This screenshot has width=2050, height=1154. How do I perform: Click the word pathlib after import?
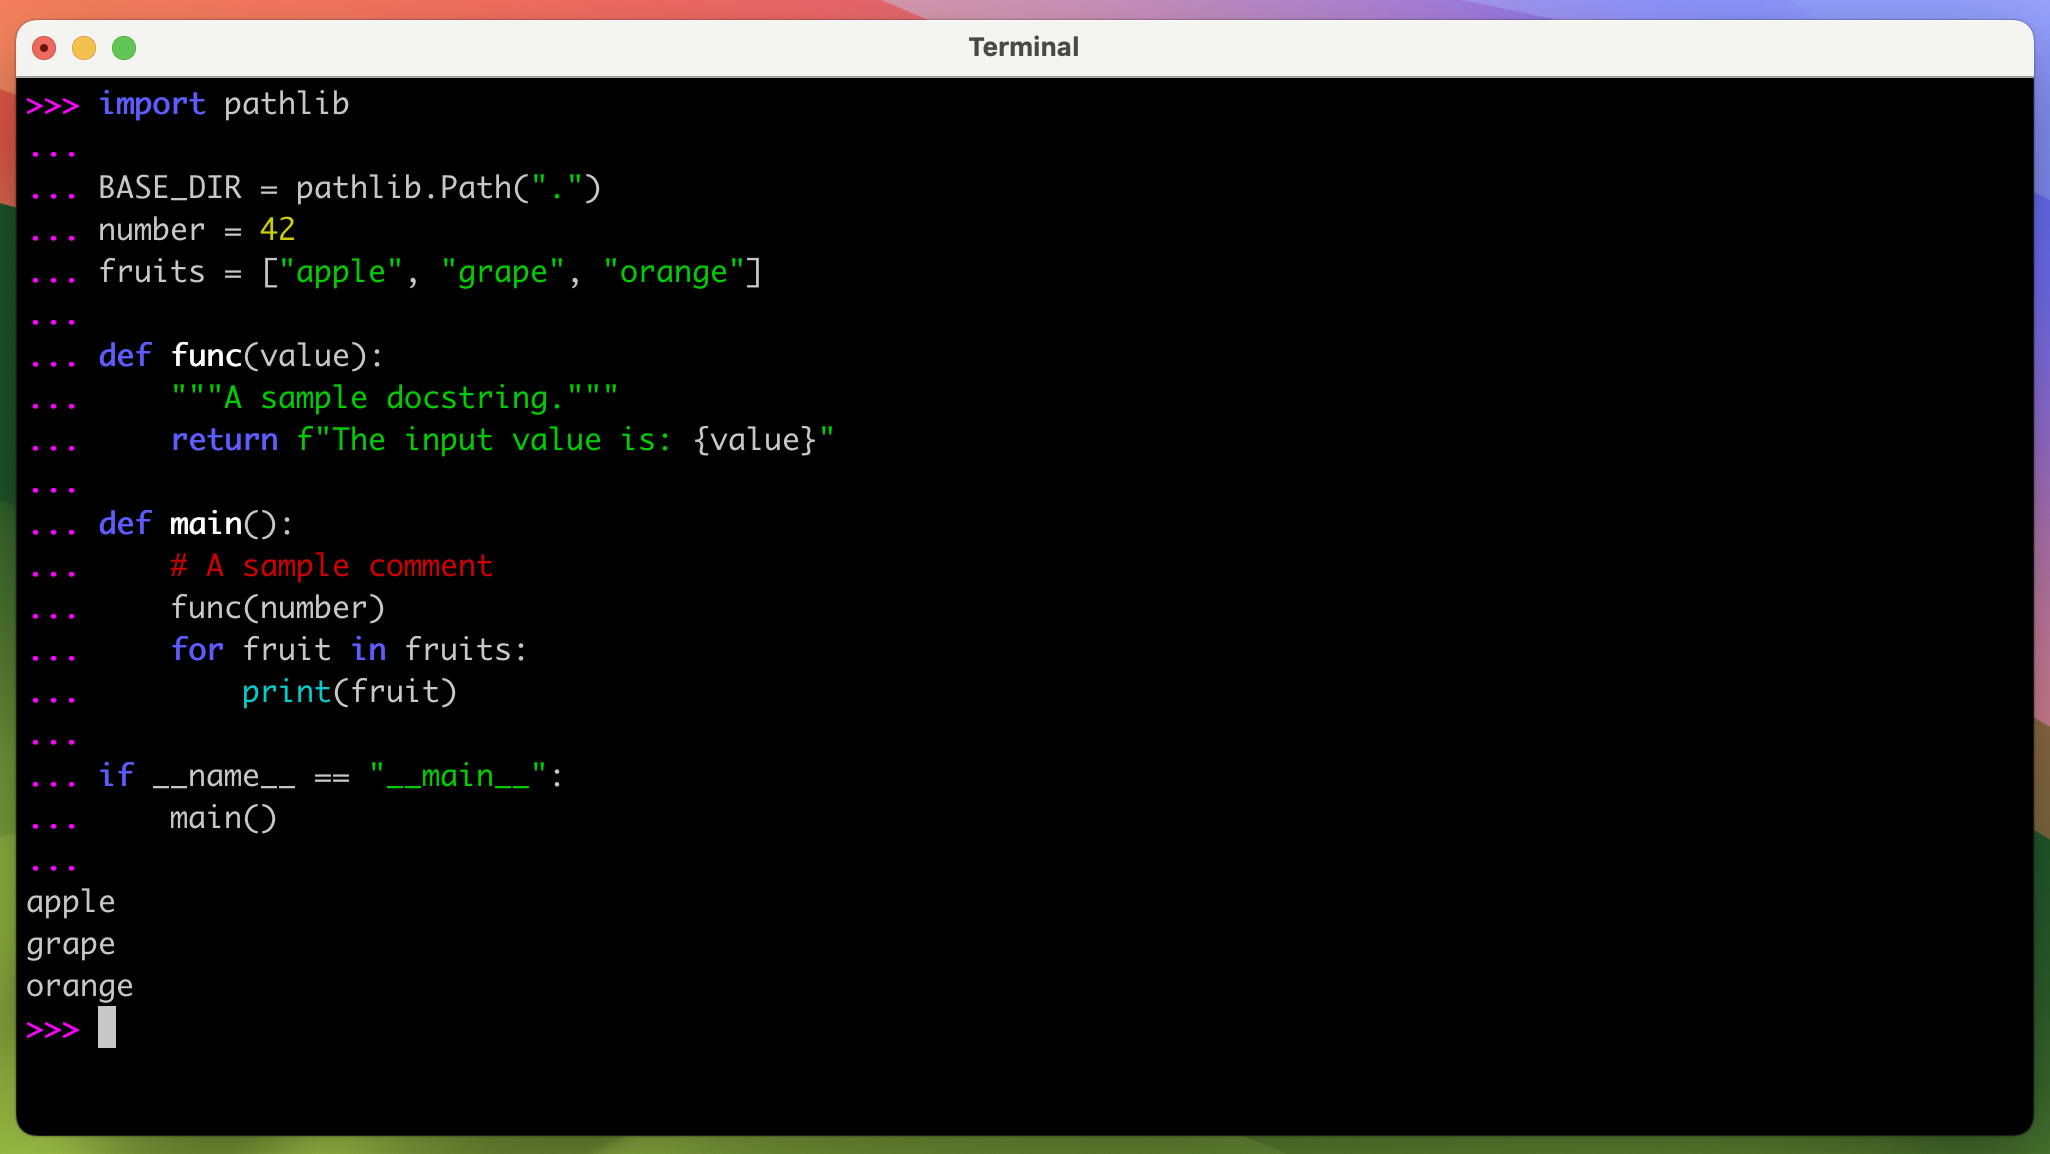pyautogui.click(x=286, y=103)
